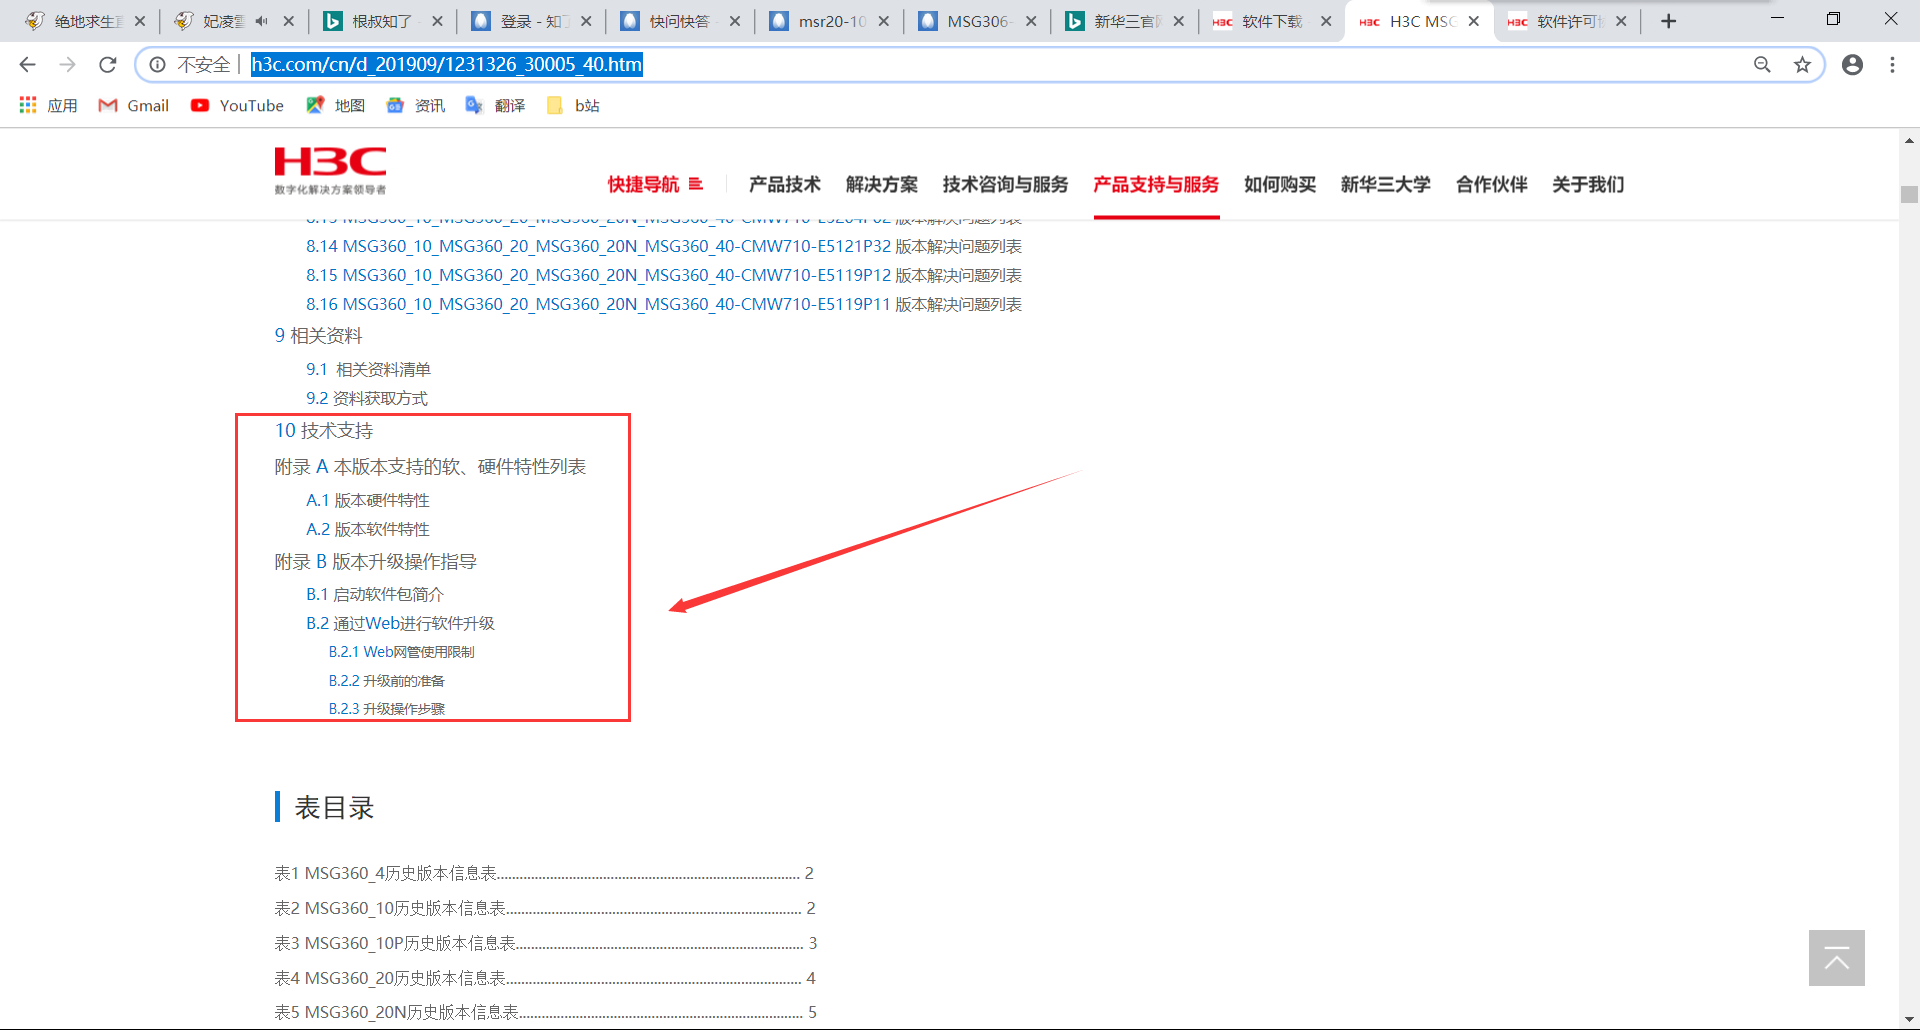Close the 软件下载 tab
The image size is (1920, 1030).
1326,21
